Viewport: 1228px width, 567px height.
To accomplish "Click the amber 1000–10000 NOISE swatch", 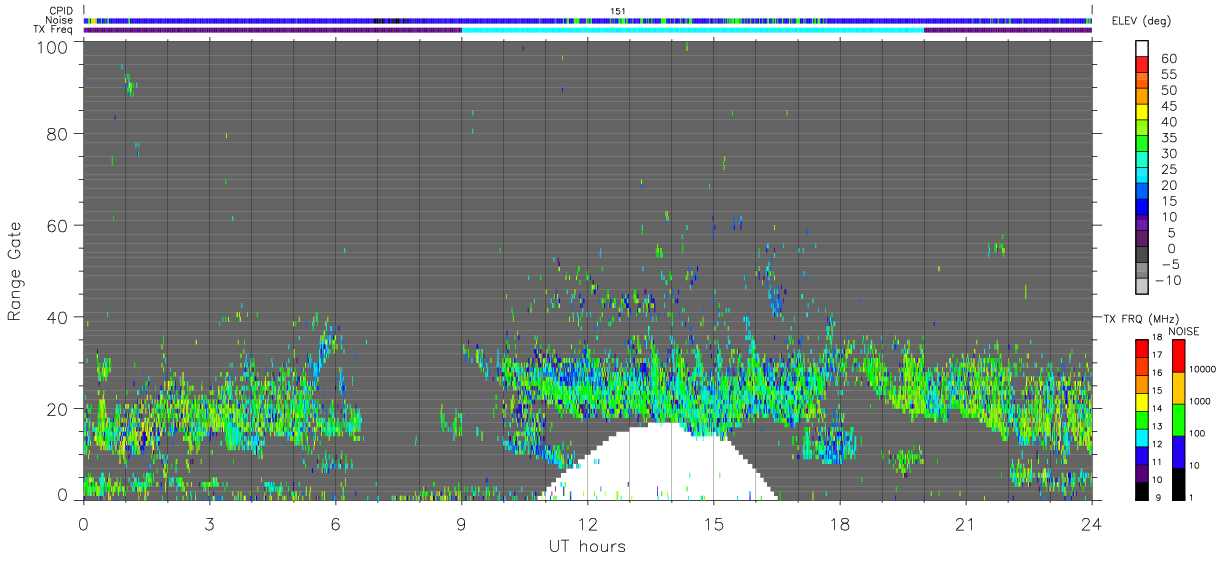I will coord(1177,388).
